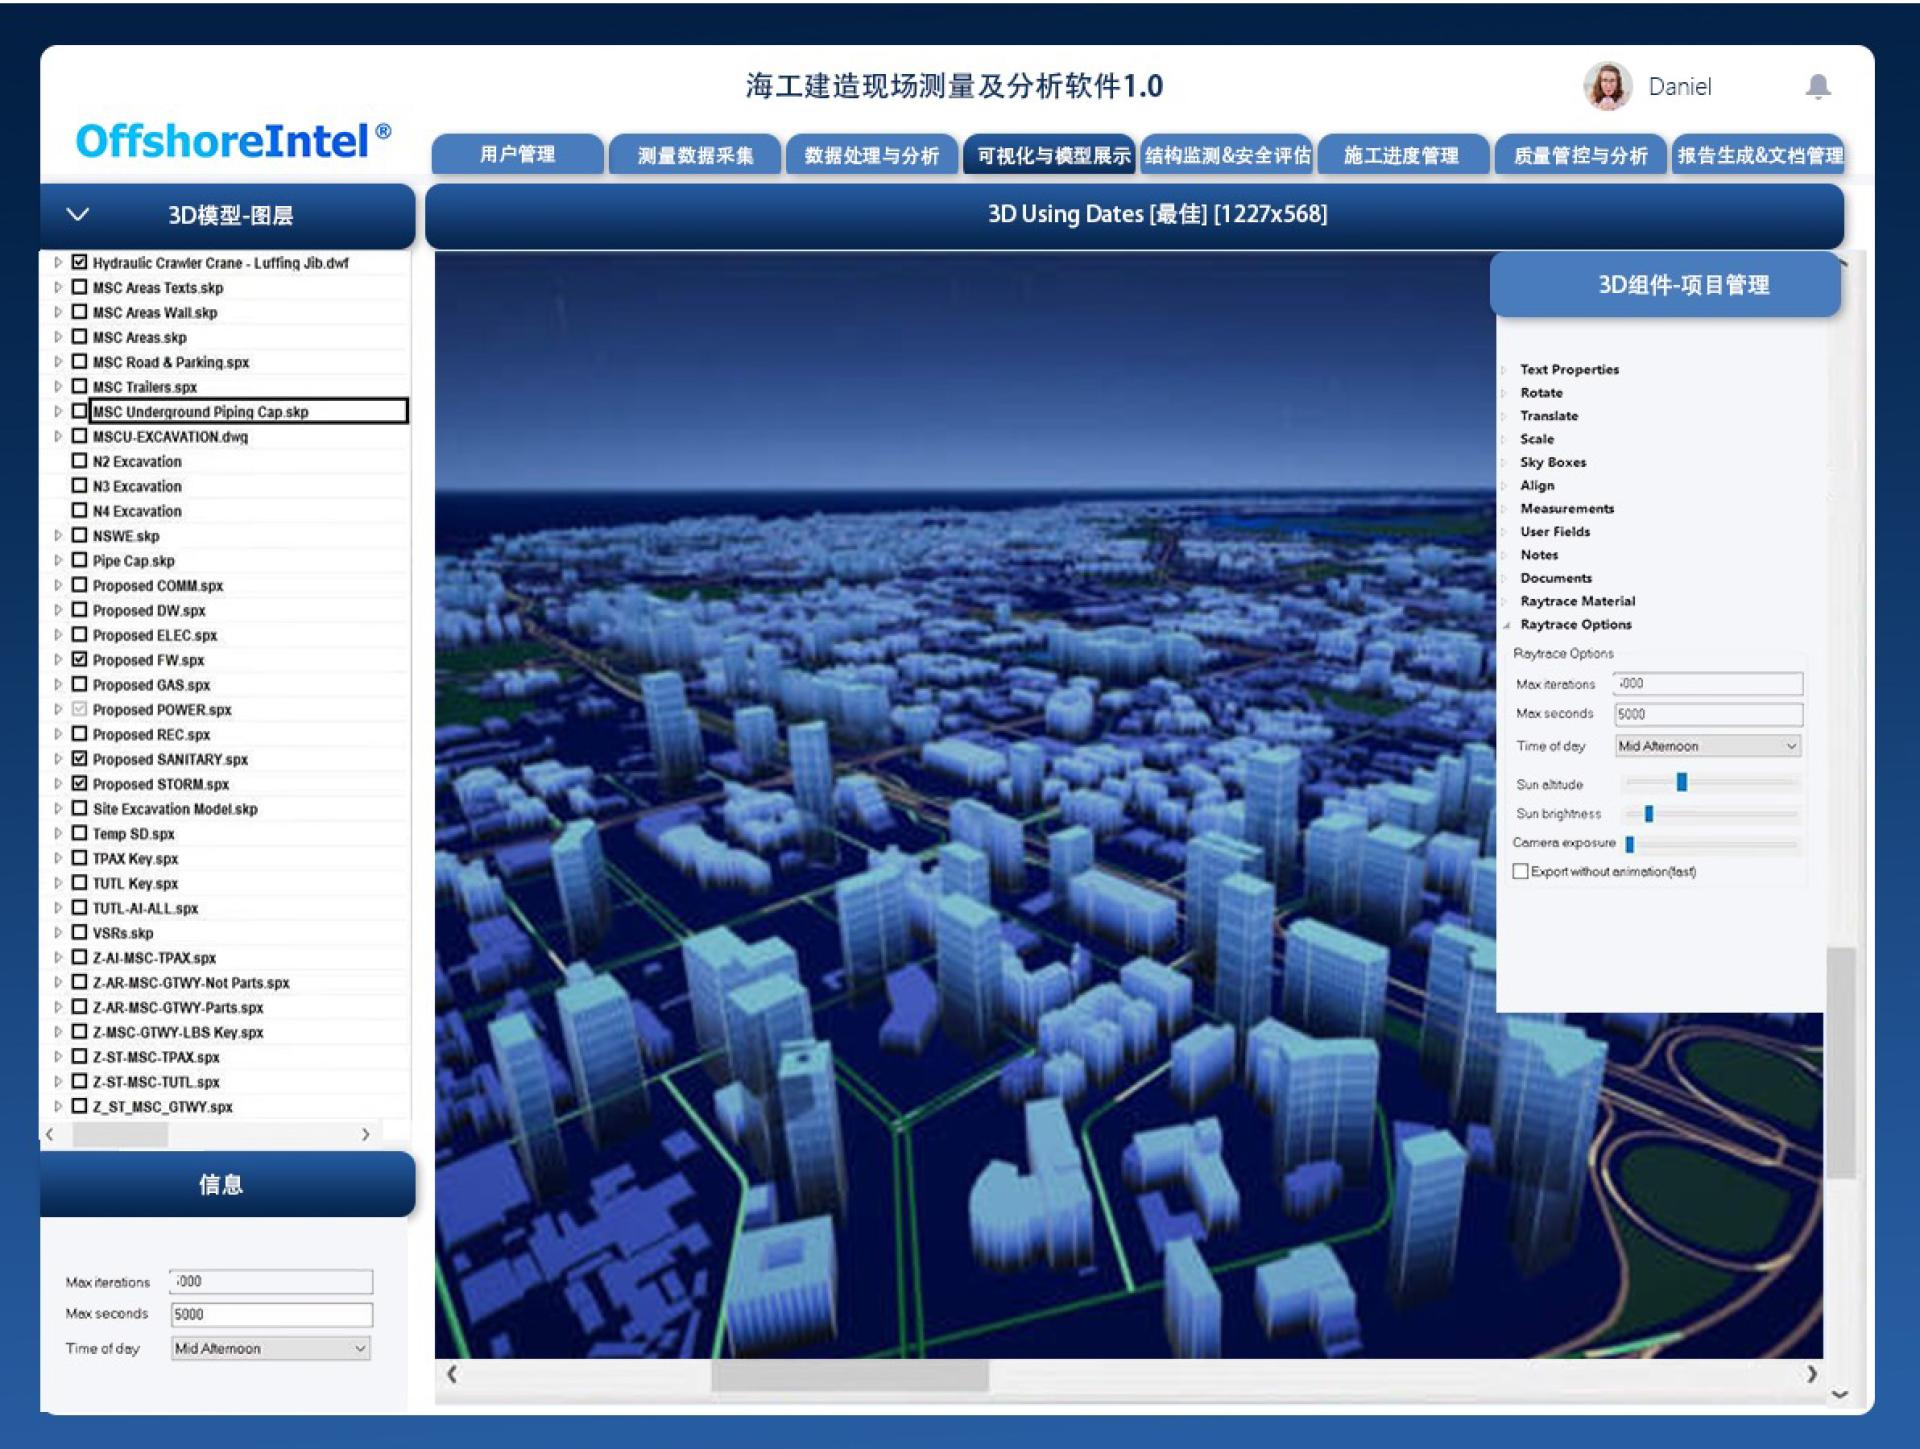Click the 3D Using Dates title bar
The width and height of the screenshot is (1920, 1449).
pos(1134,215)
